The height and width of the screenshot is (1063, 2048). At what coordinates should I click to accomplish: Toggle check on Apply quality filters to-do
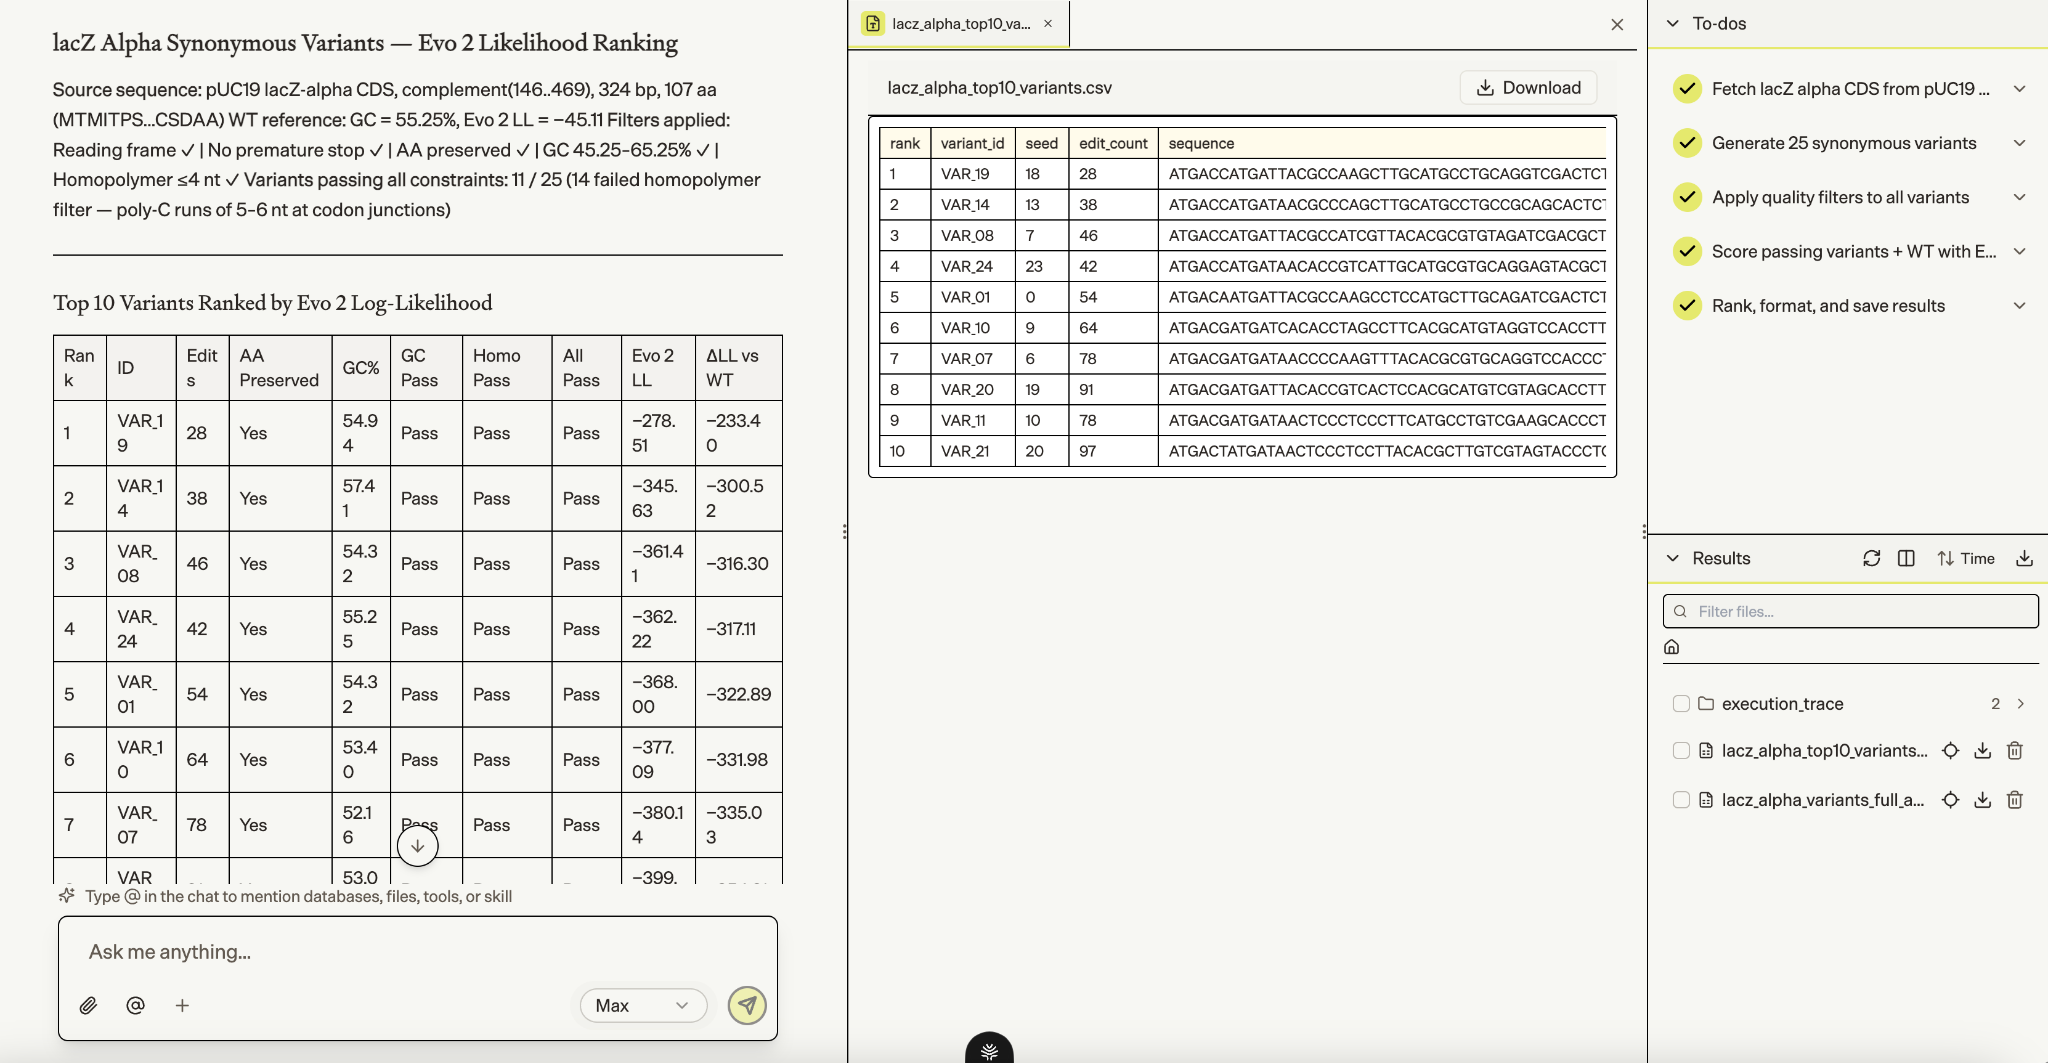tap(1688, 197)
